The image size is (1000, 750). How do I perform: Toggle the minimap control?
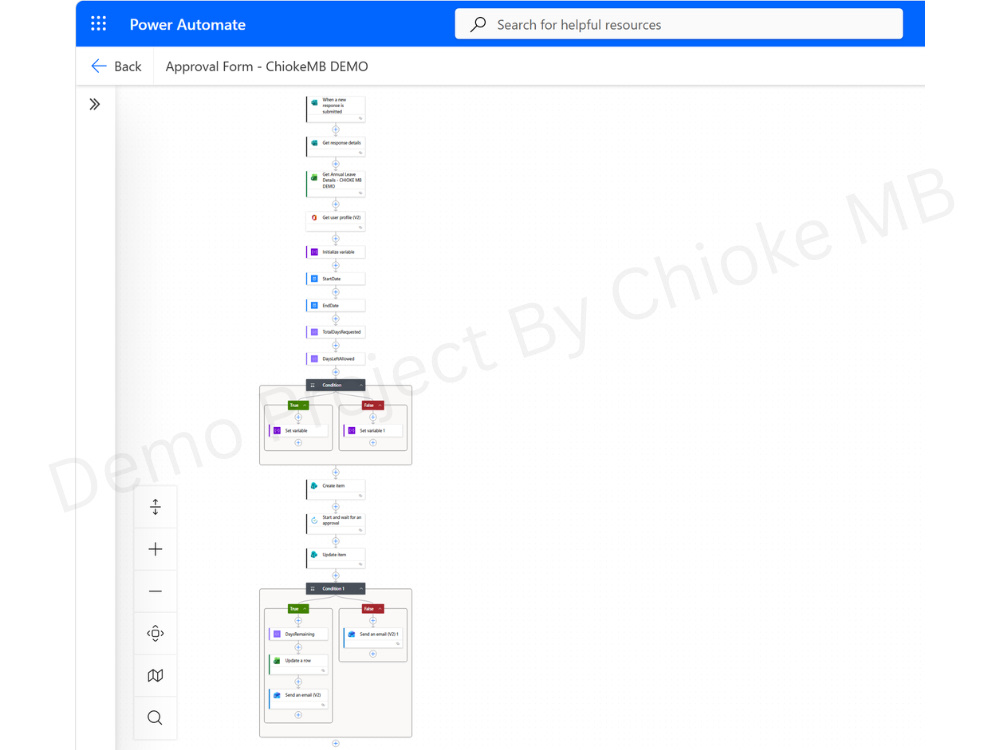click(155, 675)
